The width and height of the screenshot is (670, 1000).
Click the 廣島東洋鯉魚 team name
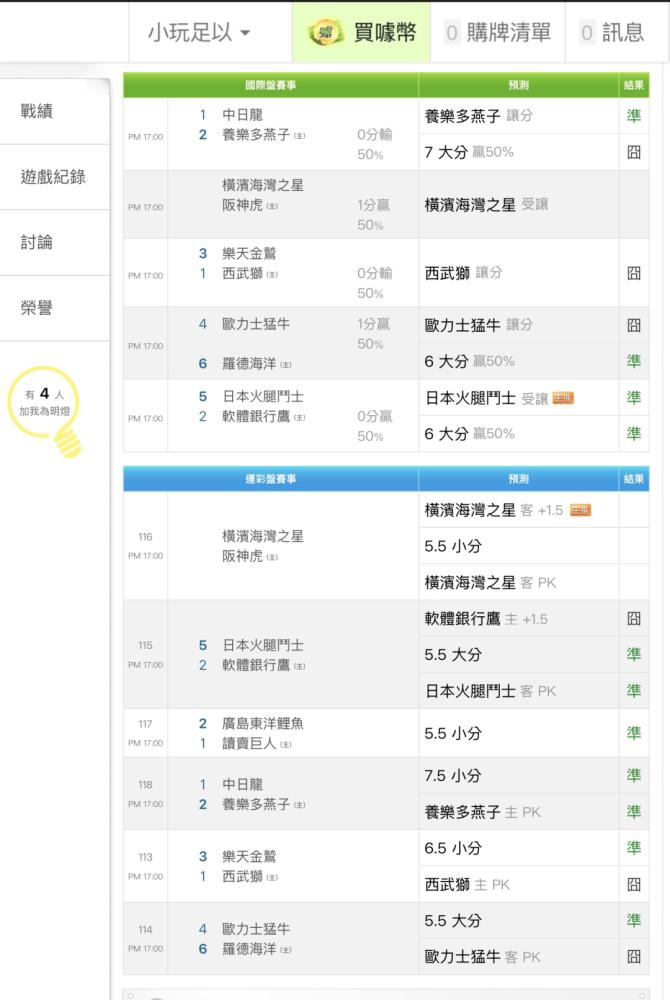(263, 724)
